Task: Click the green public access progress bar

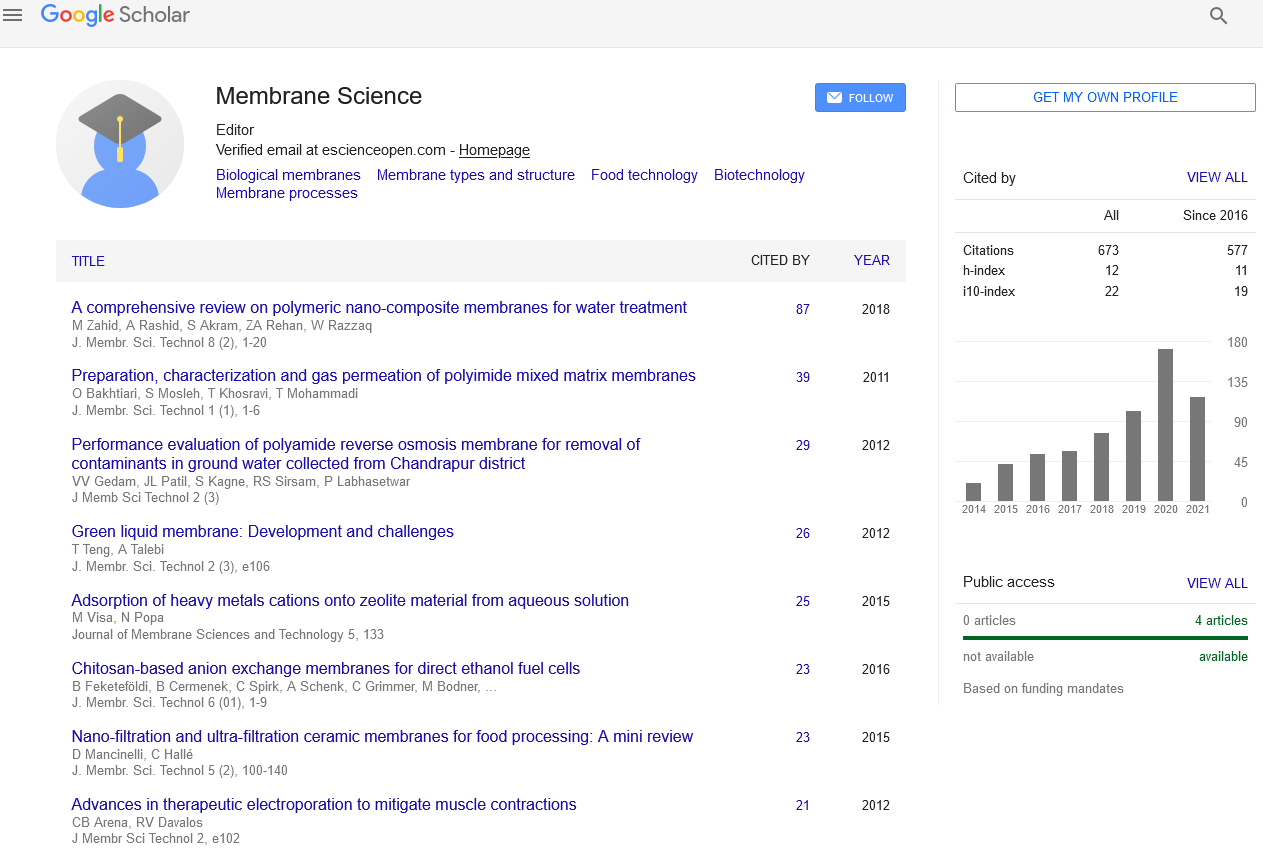Action: click(1105, 638)
